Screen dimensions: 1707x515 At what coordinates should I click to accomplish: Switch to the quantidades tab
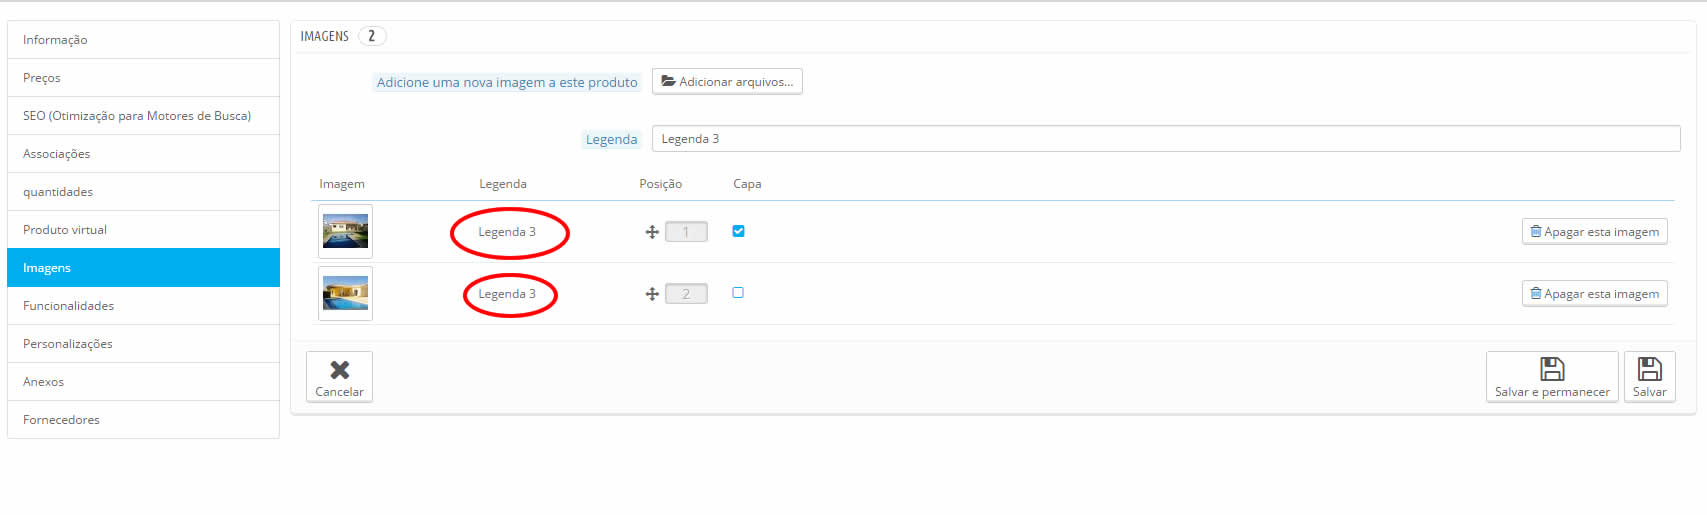tap(143, 192)
